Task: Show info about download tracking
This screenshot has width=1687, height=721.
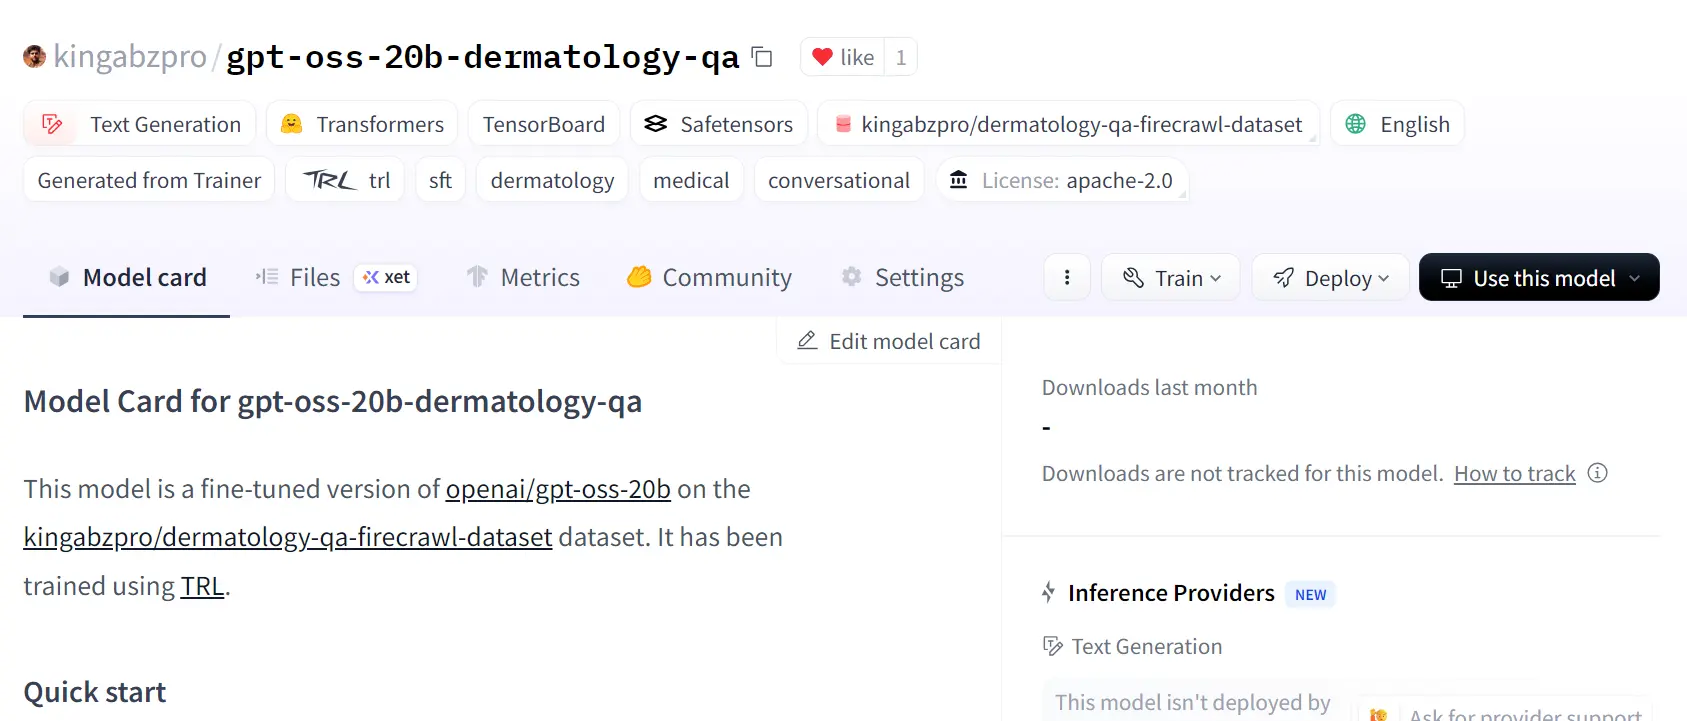Action: [x=1598, y=473]
